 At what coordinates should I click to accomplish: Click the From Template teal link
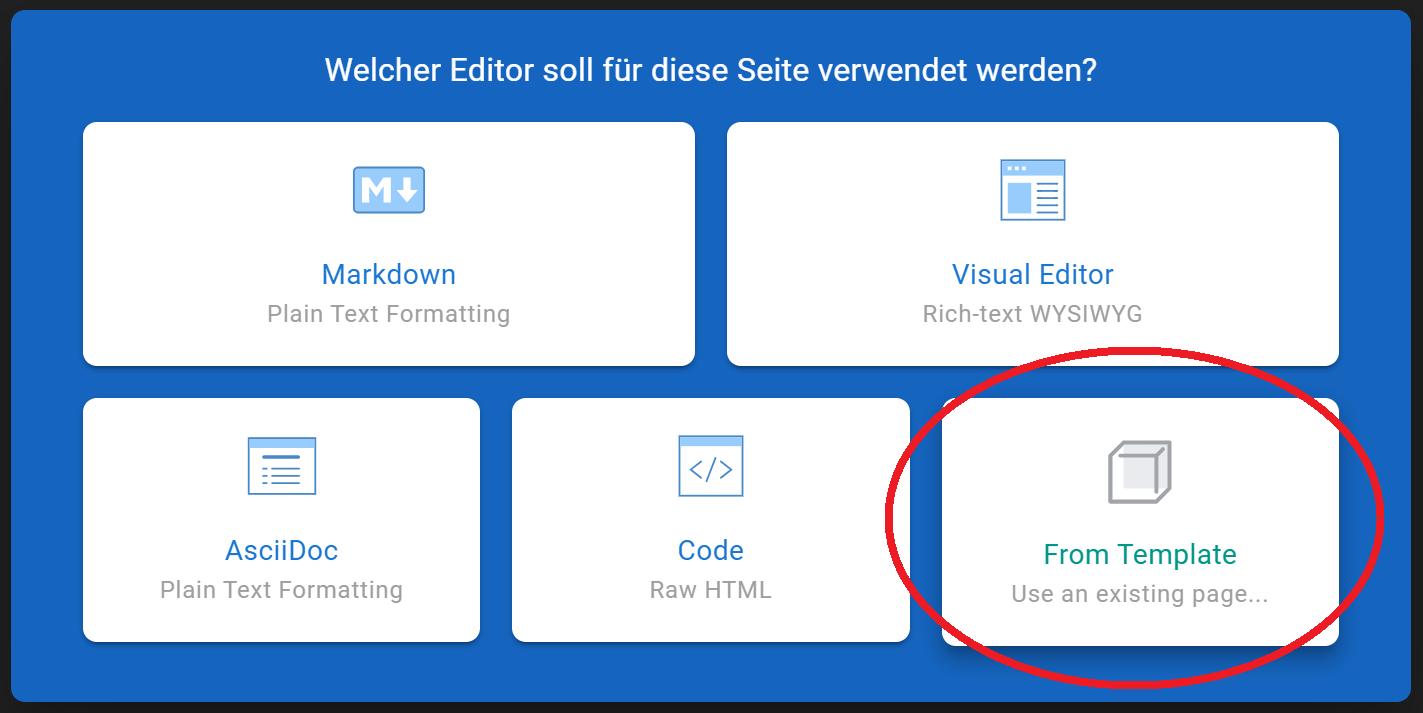coord(1140,553)
